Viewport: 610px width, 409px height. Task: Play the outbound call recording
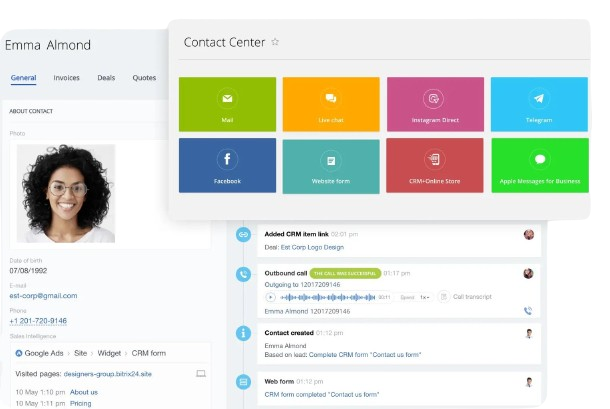(x=270, y=297)
